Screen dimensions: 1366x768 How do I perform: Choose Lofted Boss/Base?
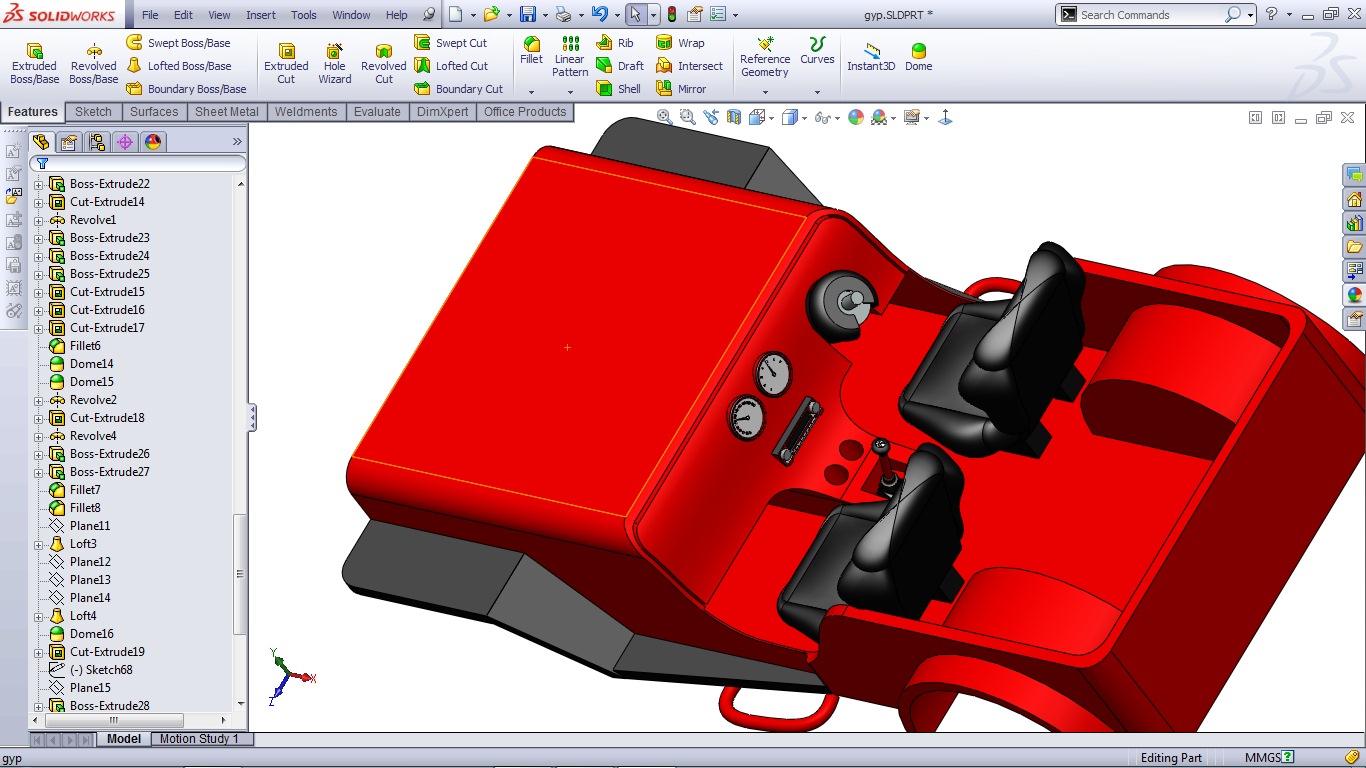(179, 66)
